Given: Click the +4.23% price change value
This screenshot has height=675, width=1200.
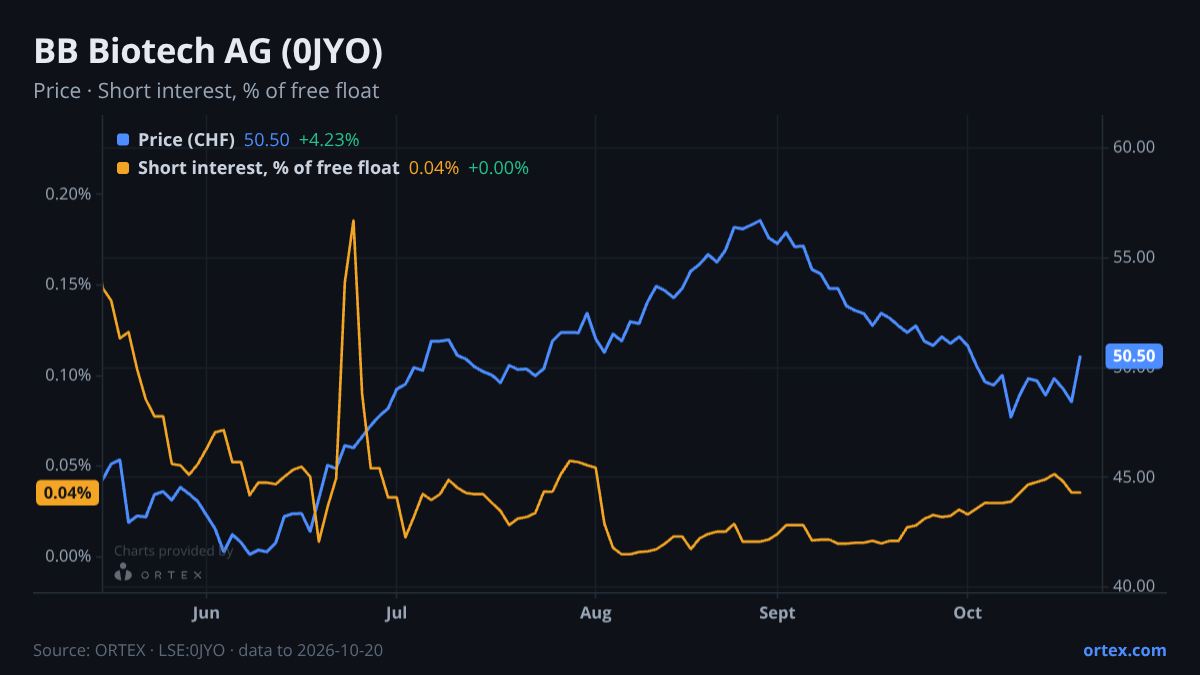Looking at the screenshot, I should (x=329, y=140).
